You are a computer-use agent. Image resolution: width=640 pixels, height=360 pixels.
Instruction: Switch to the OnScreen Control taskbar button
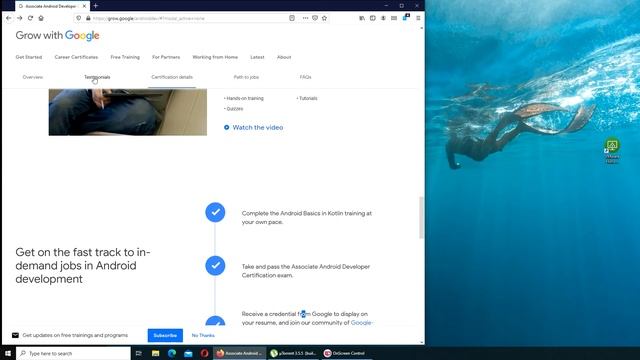346,353
